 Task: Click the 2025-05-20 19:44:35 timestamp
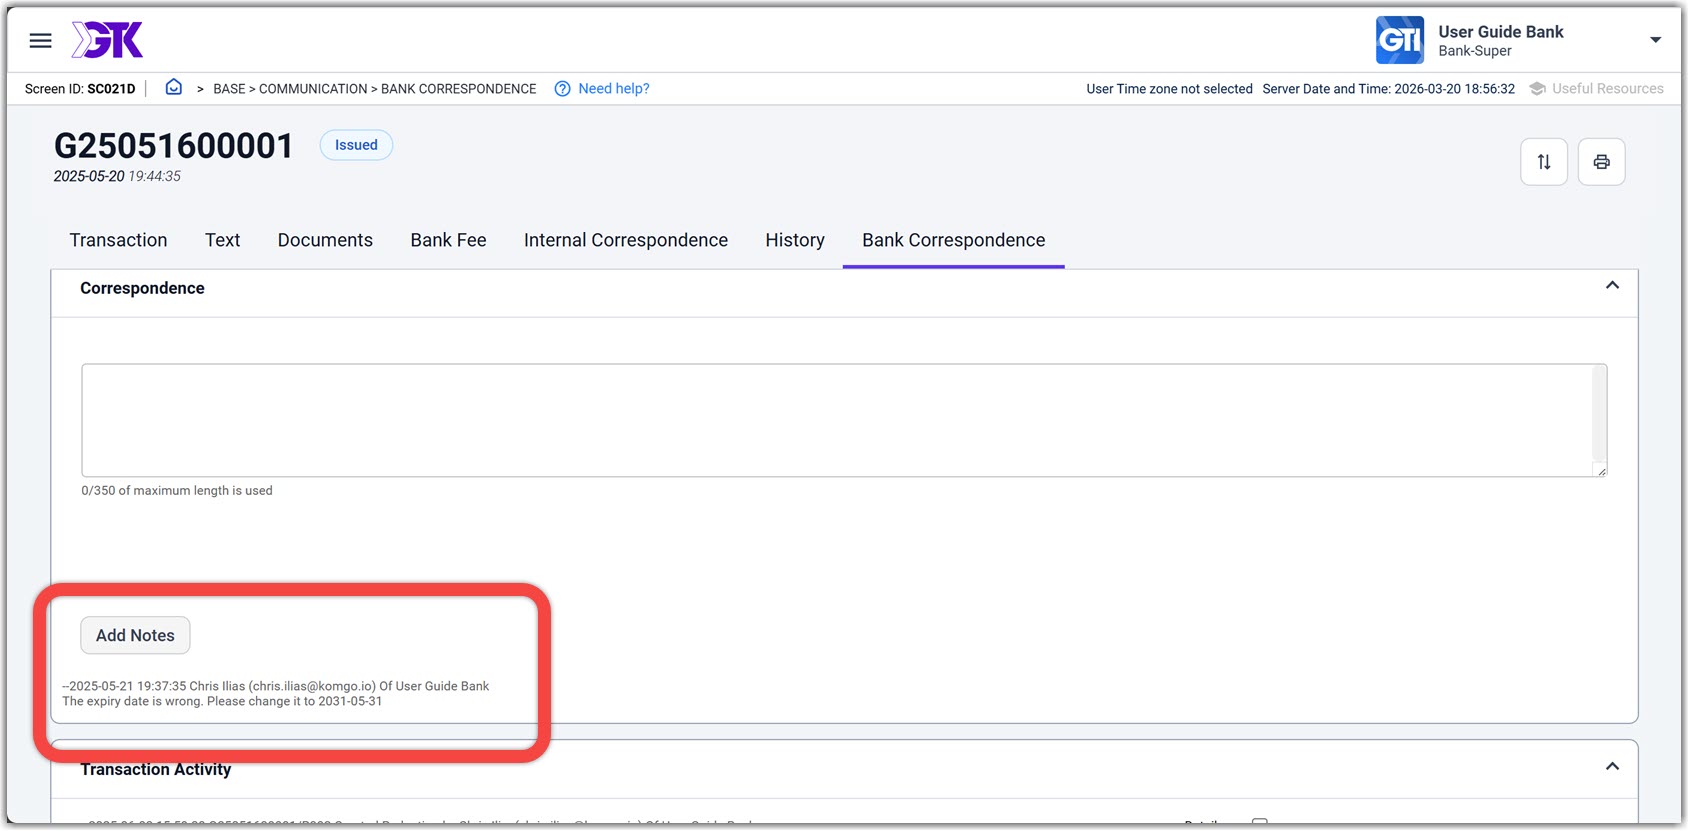117,176
